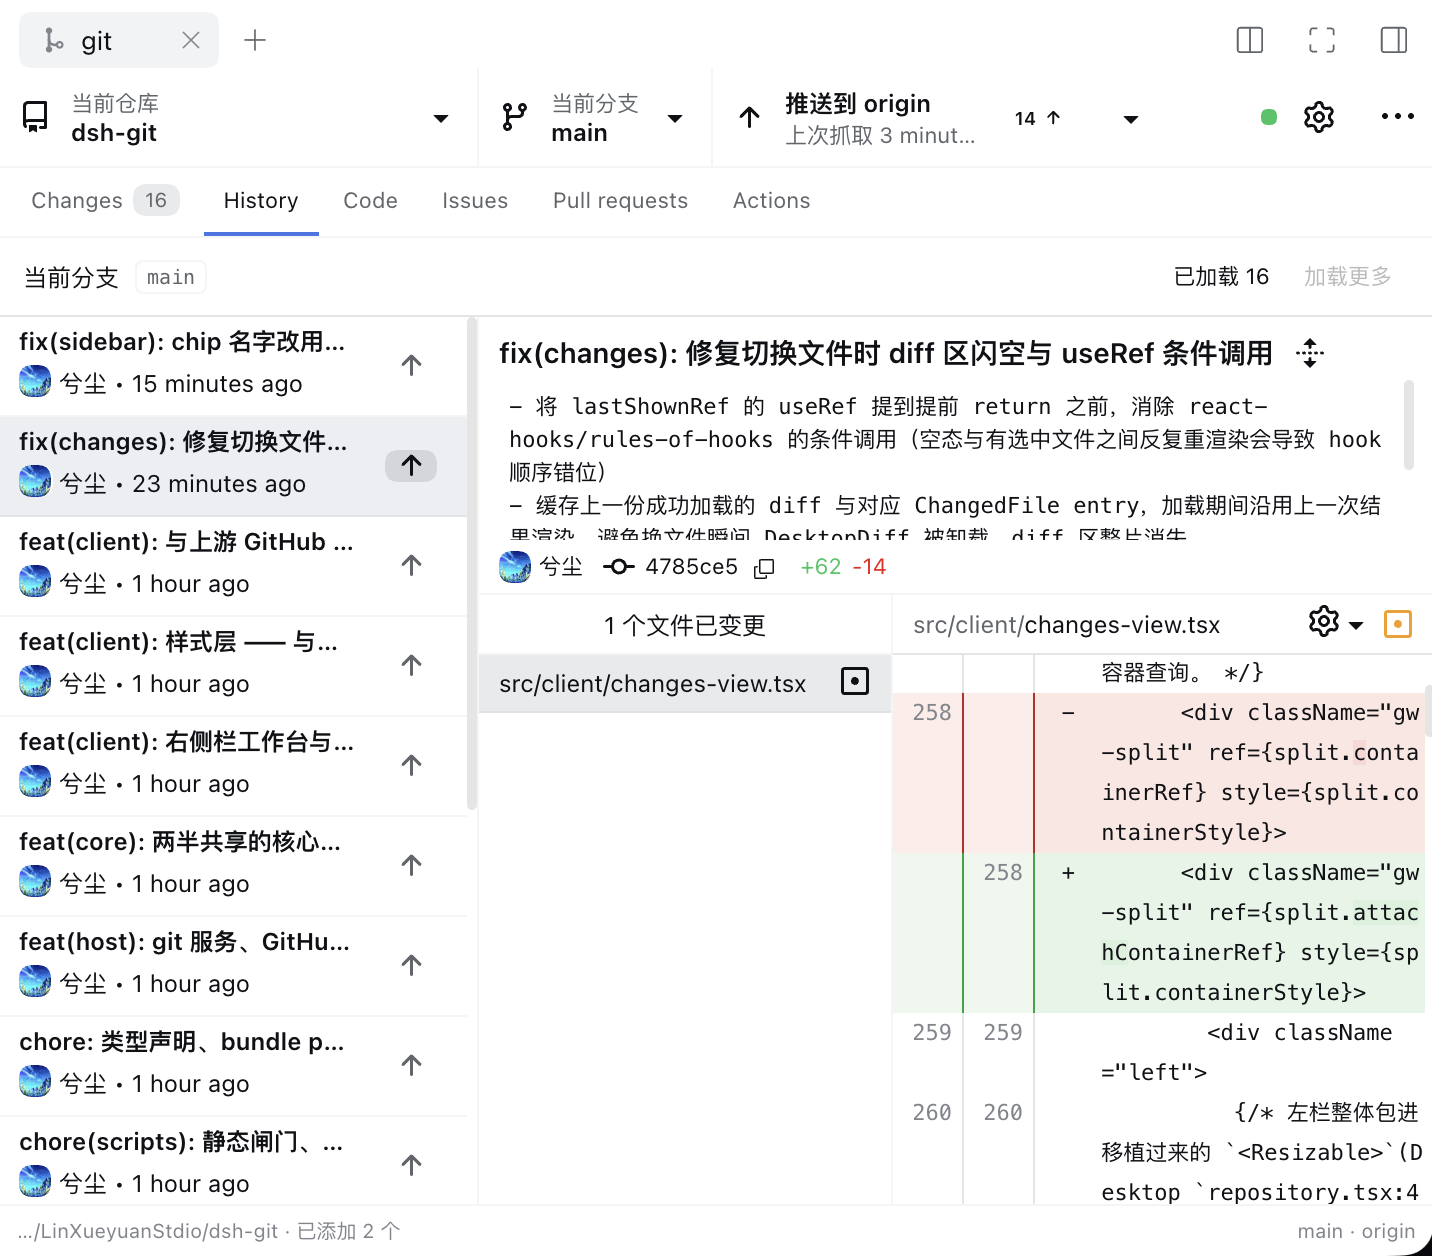
Task: Close the git tab
Action: [191, 40]
